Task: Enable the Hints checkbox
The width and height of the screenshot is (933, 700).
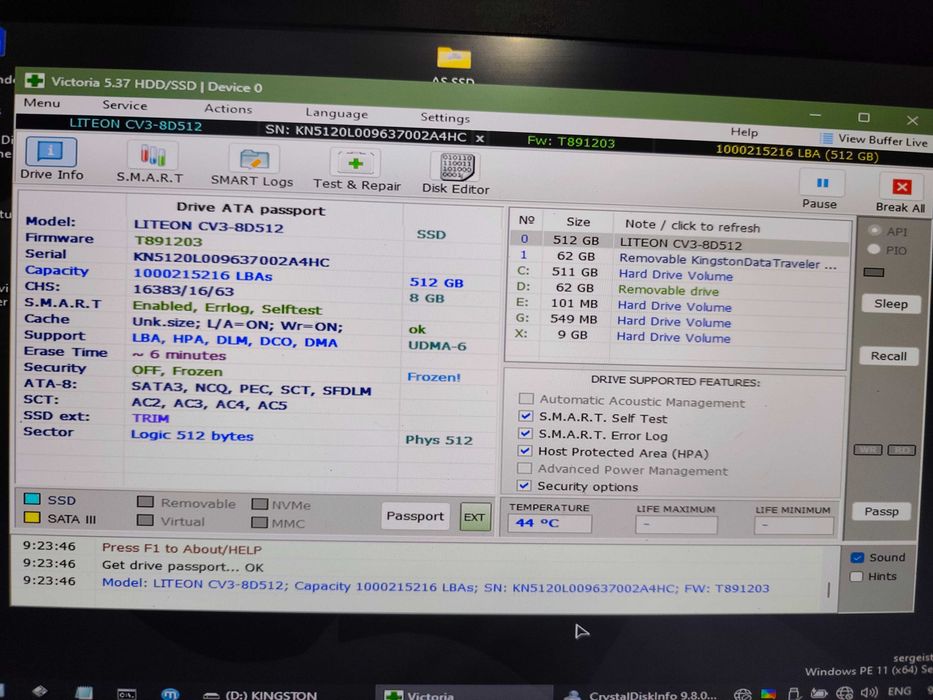Action: click(857, 576)
